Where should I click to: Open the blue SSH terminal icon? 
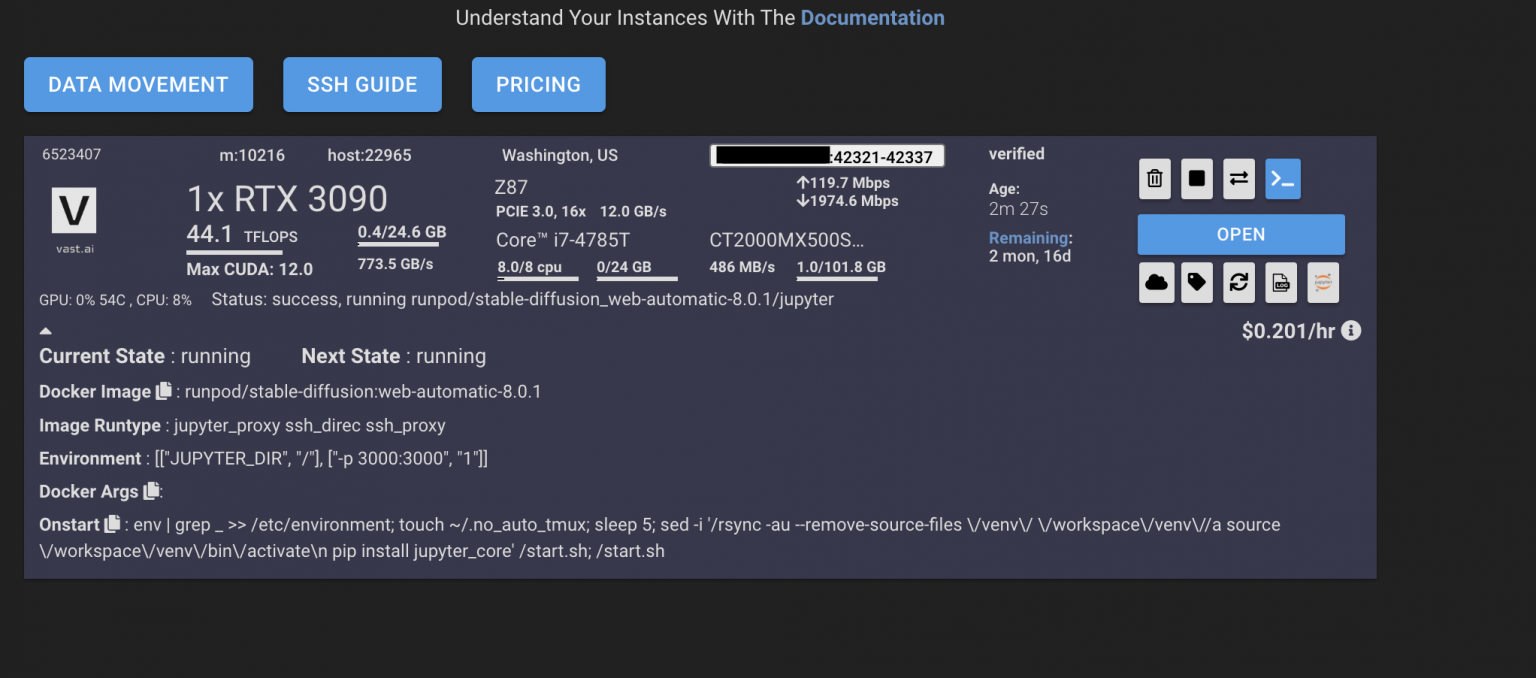[x=1282, y=178]
